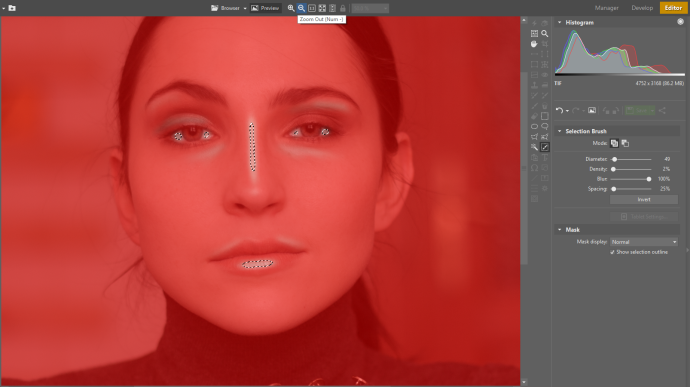Click the Spacing value field 25%

[666, 189]
